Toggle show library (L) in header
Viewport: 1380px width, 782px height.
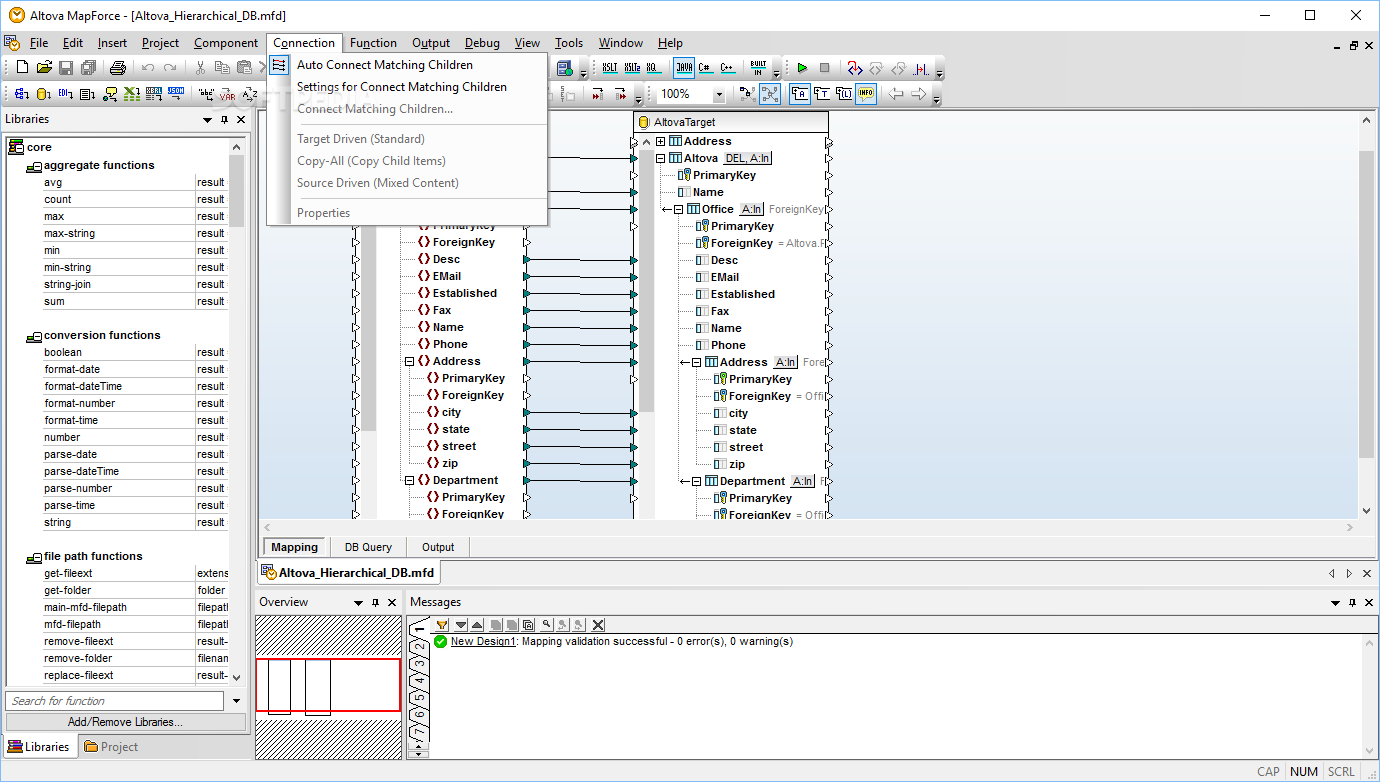844,94
